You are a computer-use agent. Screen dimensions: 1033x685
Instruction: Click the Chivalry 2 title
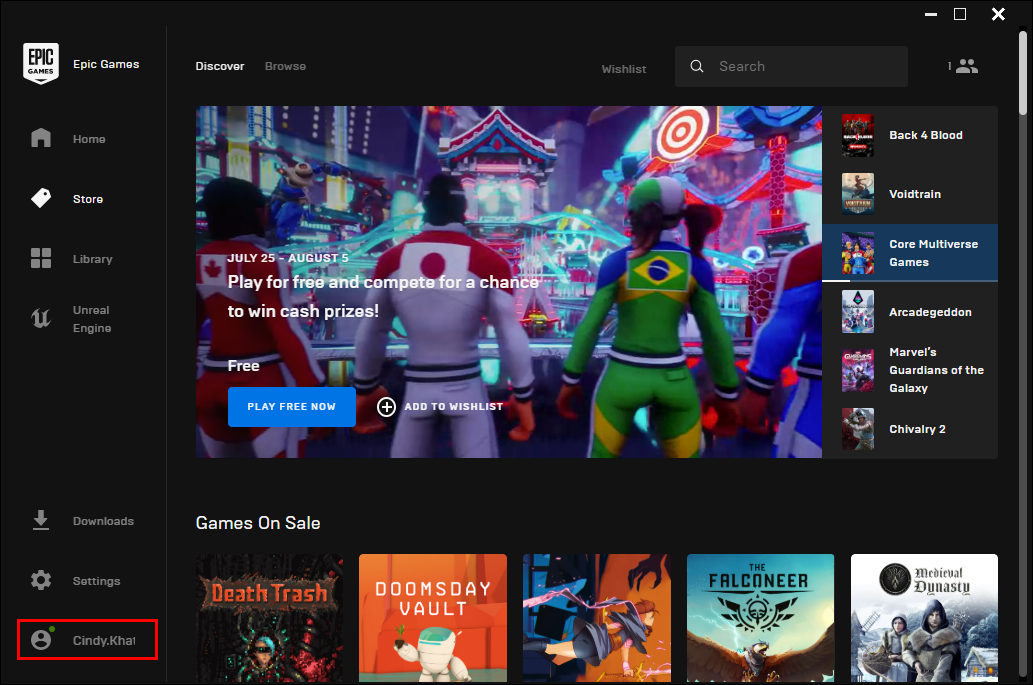[x=917, y=429]
